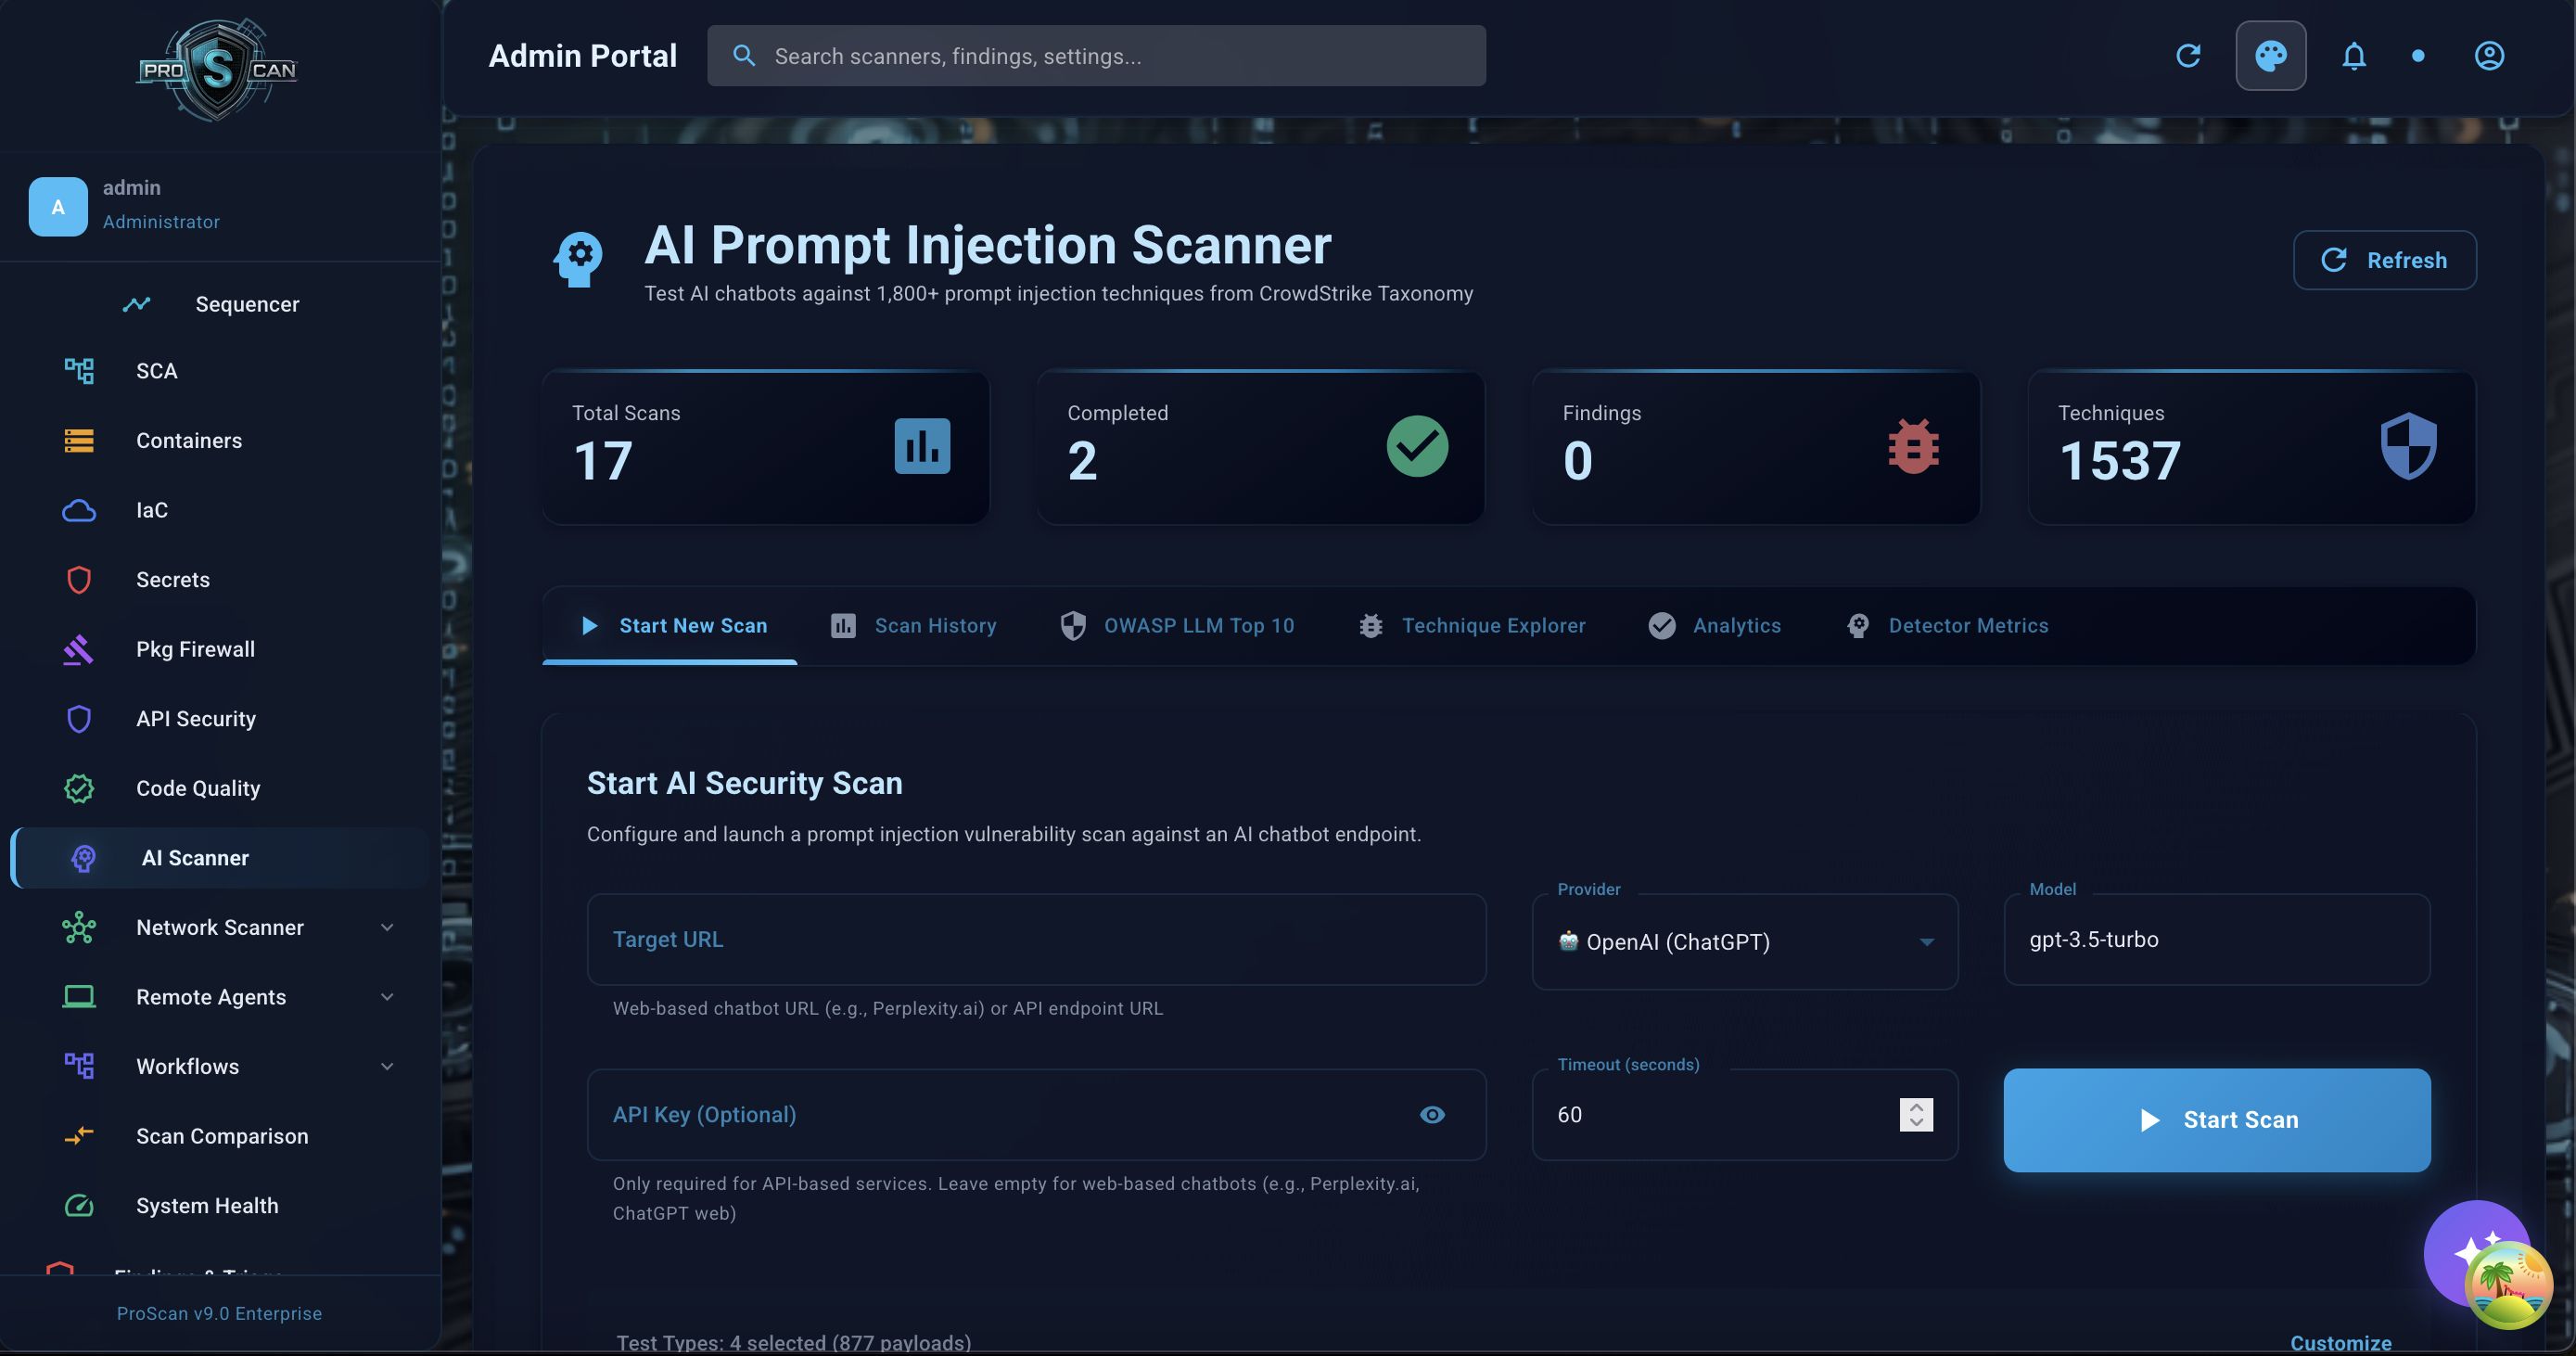Open the Provider dropdown
The image size is (2576, 1356).
coord(1744,942)
